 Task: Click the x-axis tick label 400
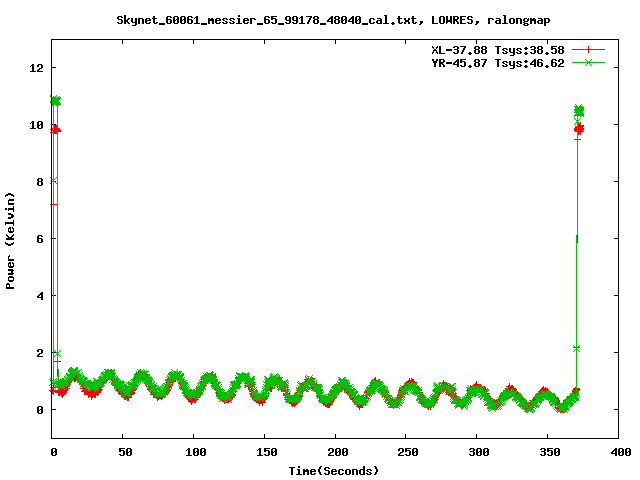[x=621, y=452]
